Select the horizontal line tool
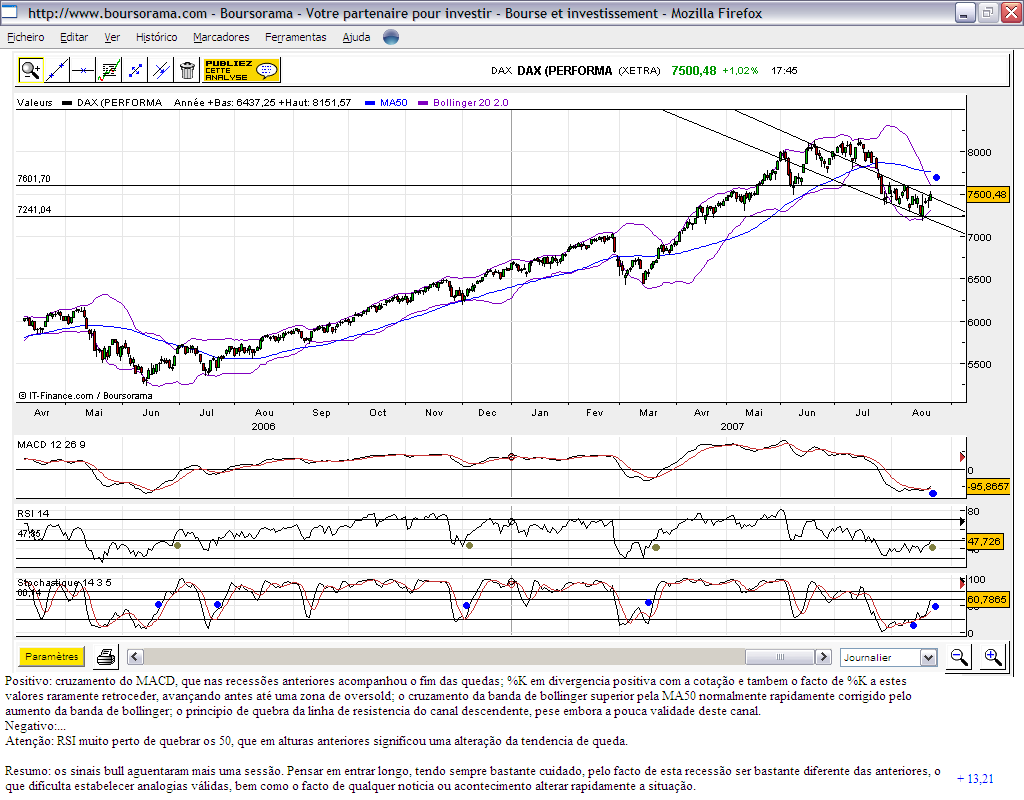 (x=83, y=70)
